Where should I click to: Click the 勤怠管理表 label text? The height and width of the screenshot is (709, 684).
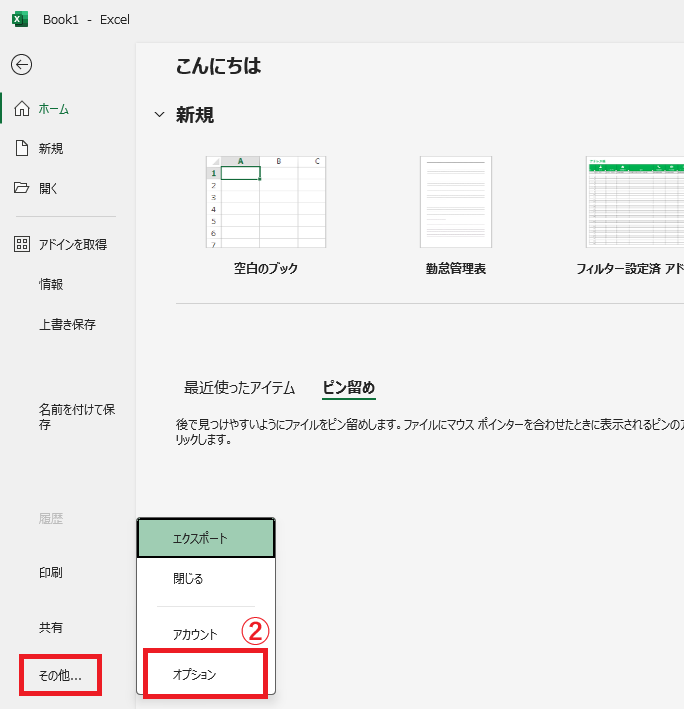(456, 269)
